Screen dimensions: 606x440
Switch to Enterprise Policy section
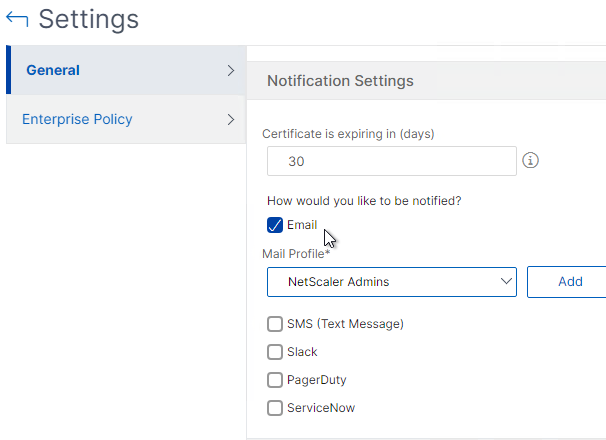pos(77,119)
